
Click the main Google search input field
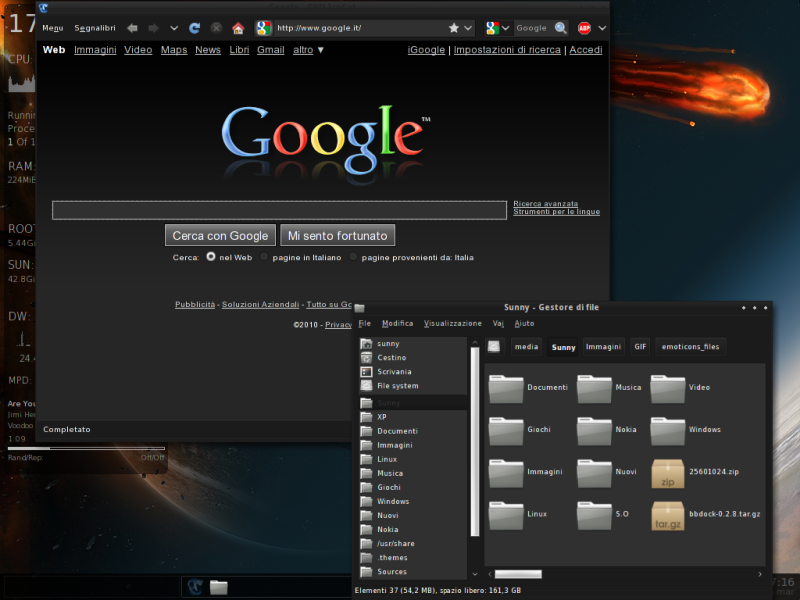pyautogui.click(x=279, y=210)
